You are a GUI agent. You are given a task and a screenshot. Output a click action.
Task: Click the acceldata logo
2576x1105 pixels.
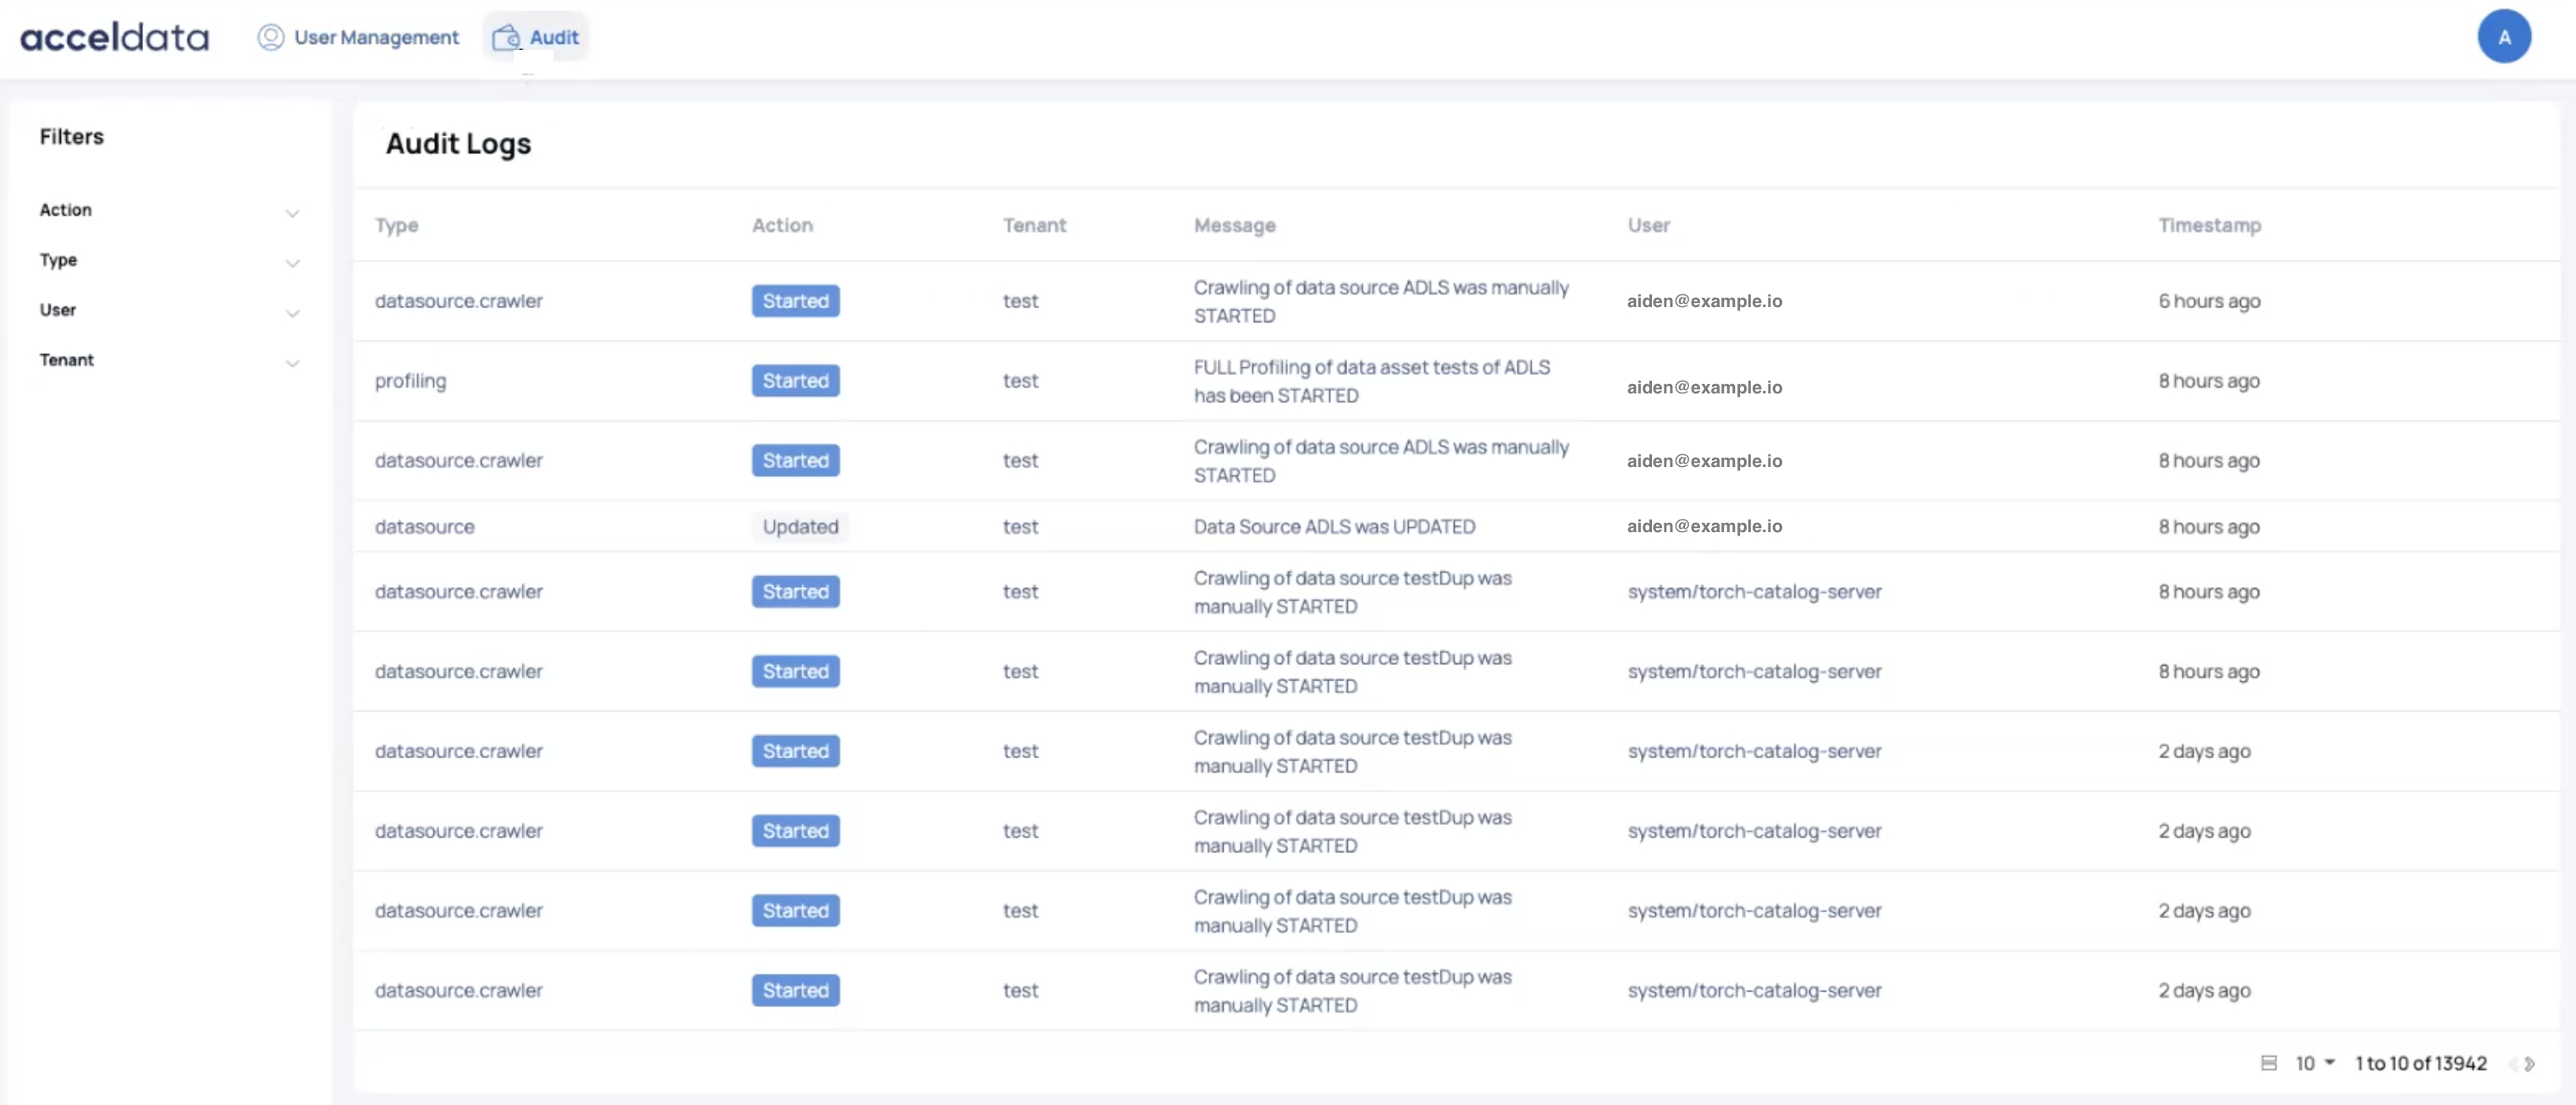click(114, 37)
